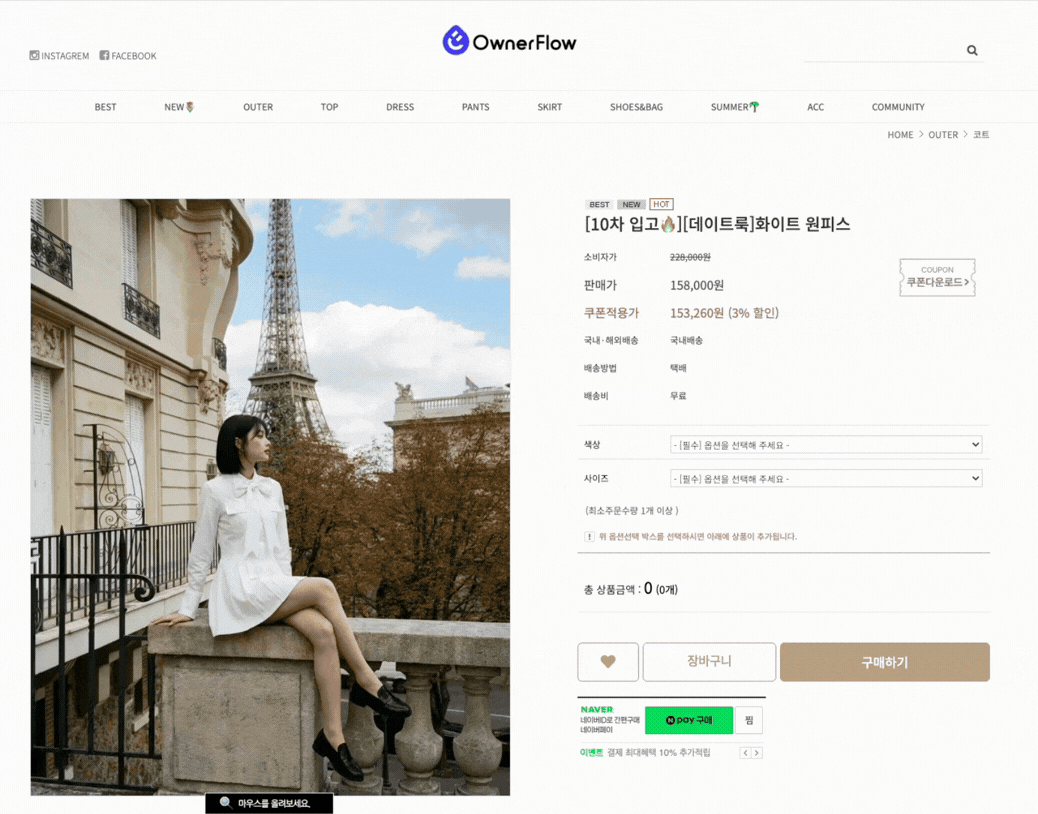Open the COMMUNITY menu item
Image resolution: width=1038 pixels, height=814 pixels.
click(x=898, y=107)
